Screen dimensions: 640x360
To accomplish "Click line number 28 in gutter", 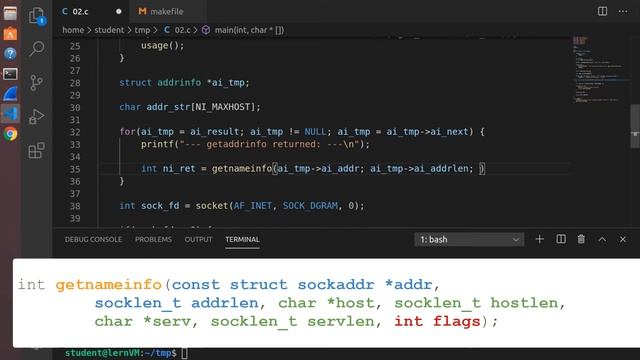I will coord(75,83).
